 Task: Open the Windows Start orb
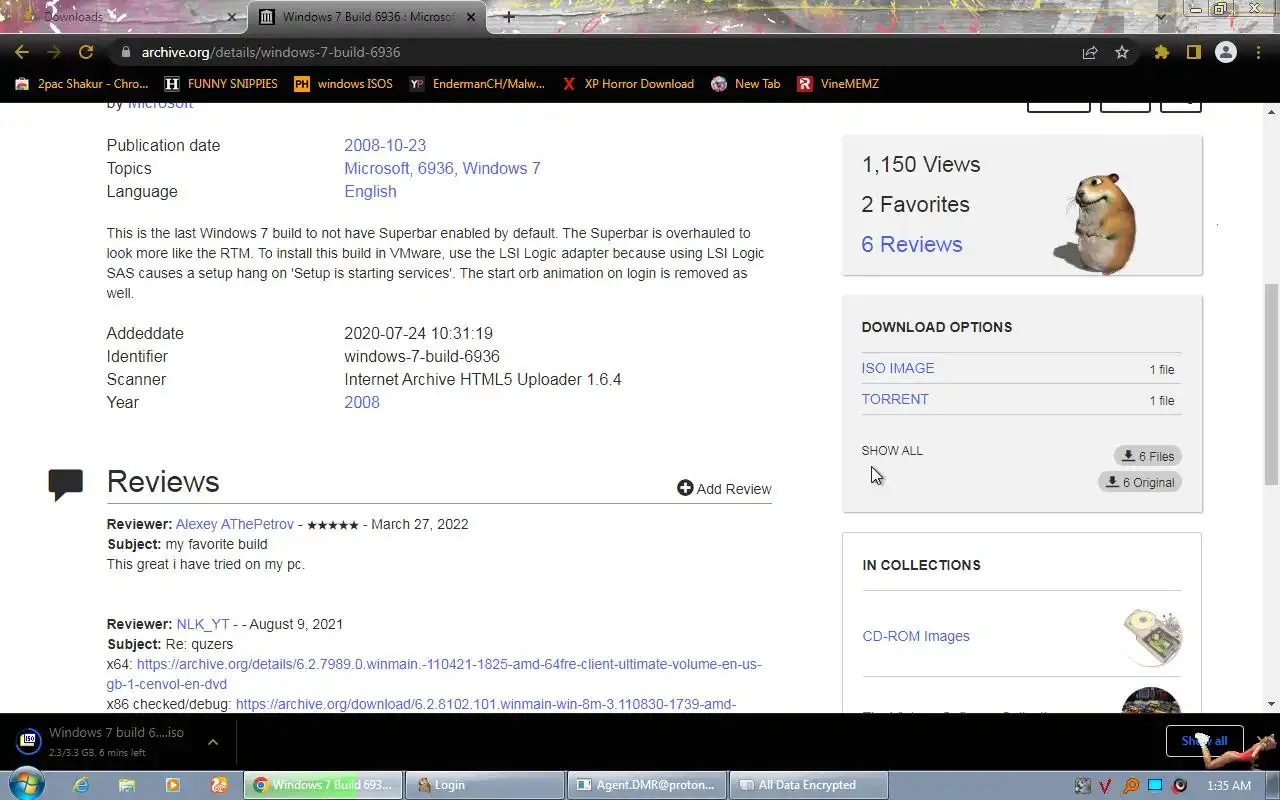[27, 784]
